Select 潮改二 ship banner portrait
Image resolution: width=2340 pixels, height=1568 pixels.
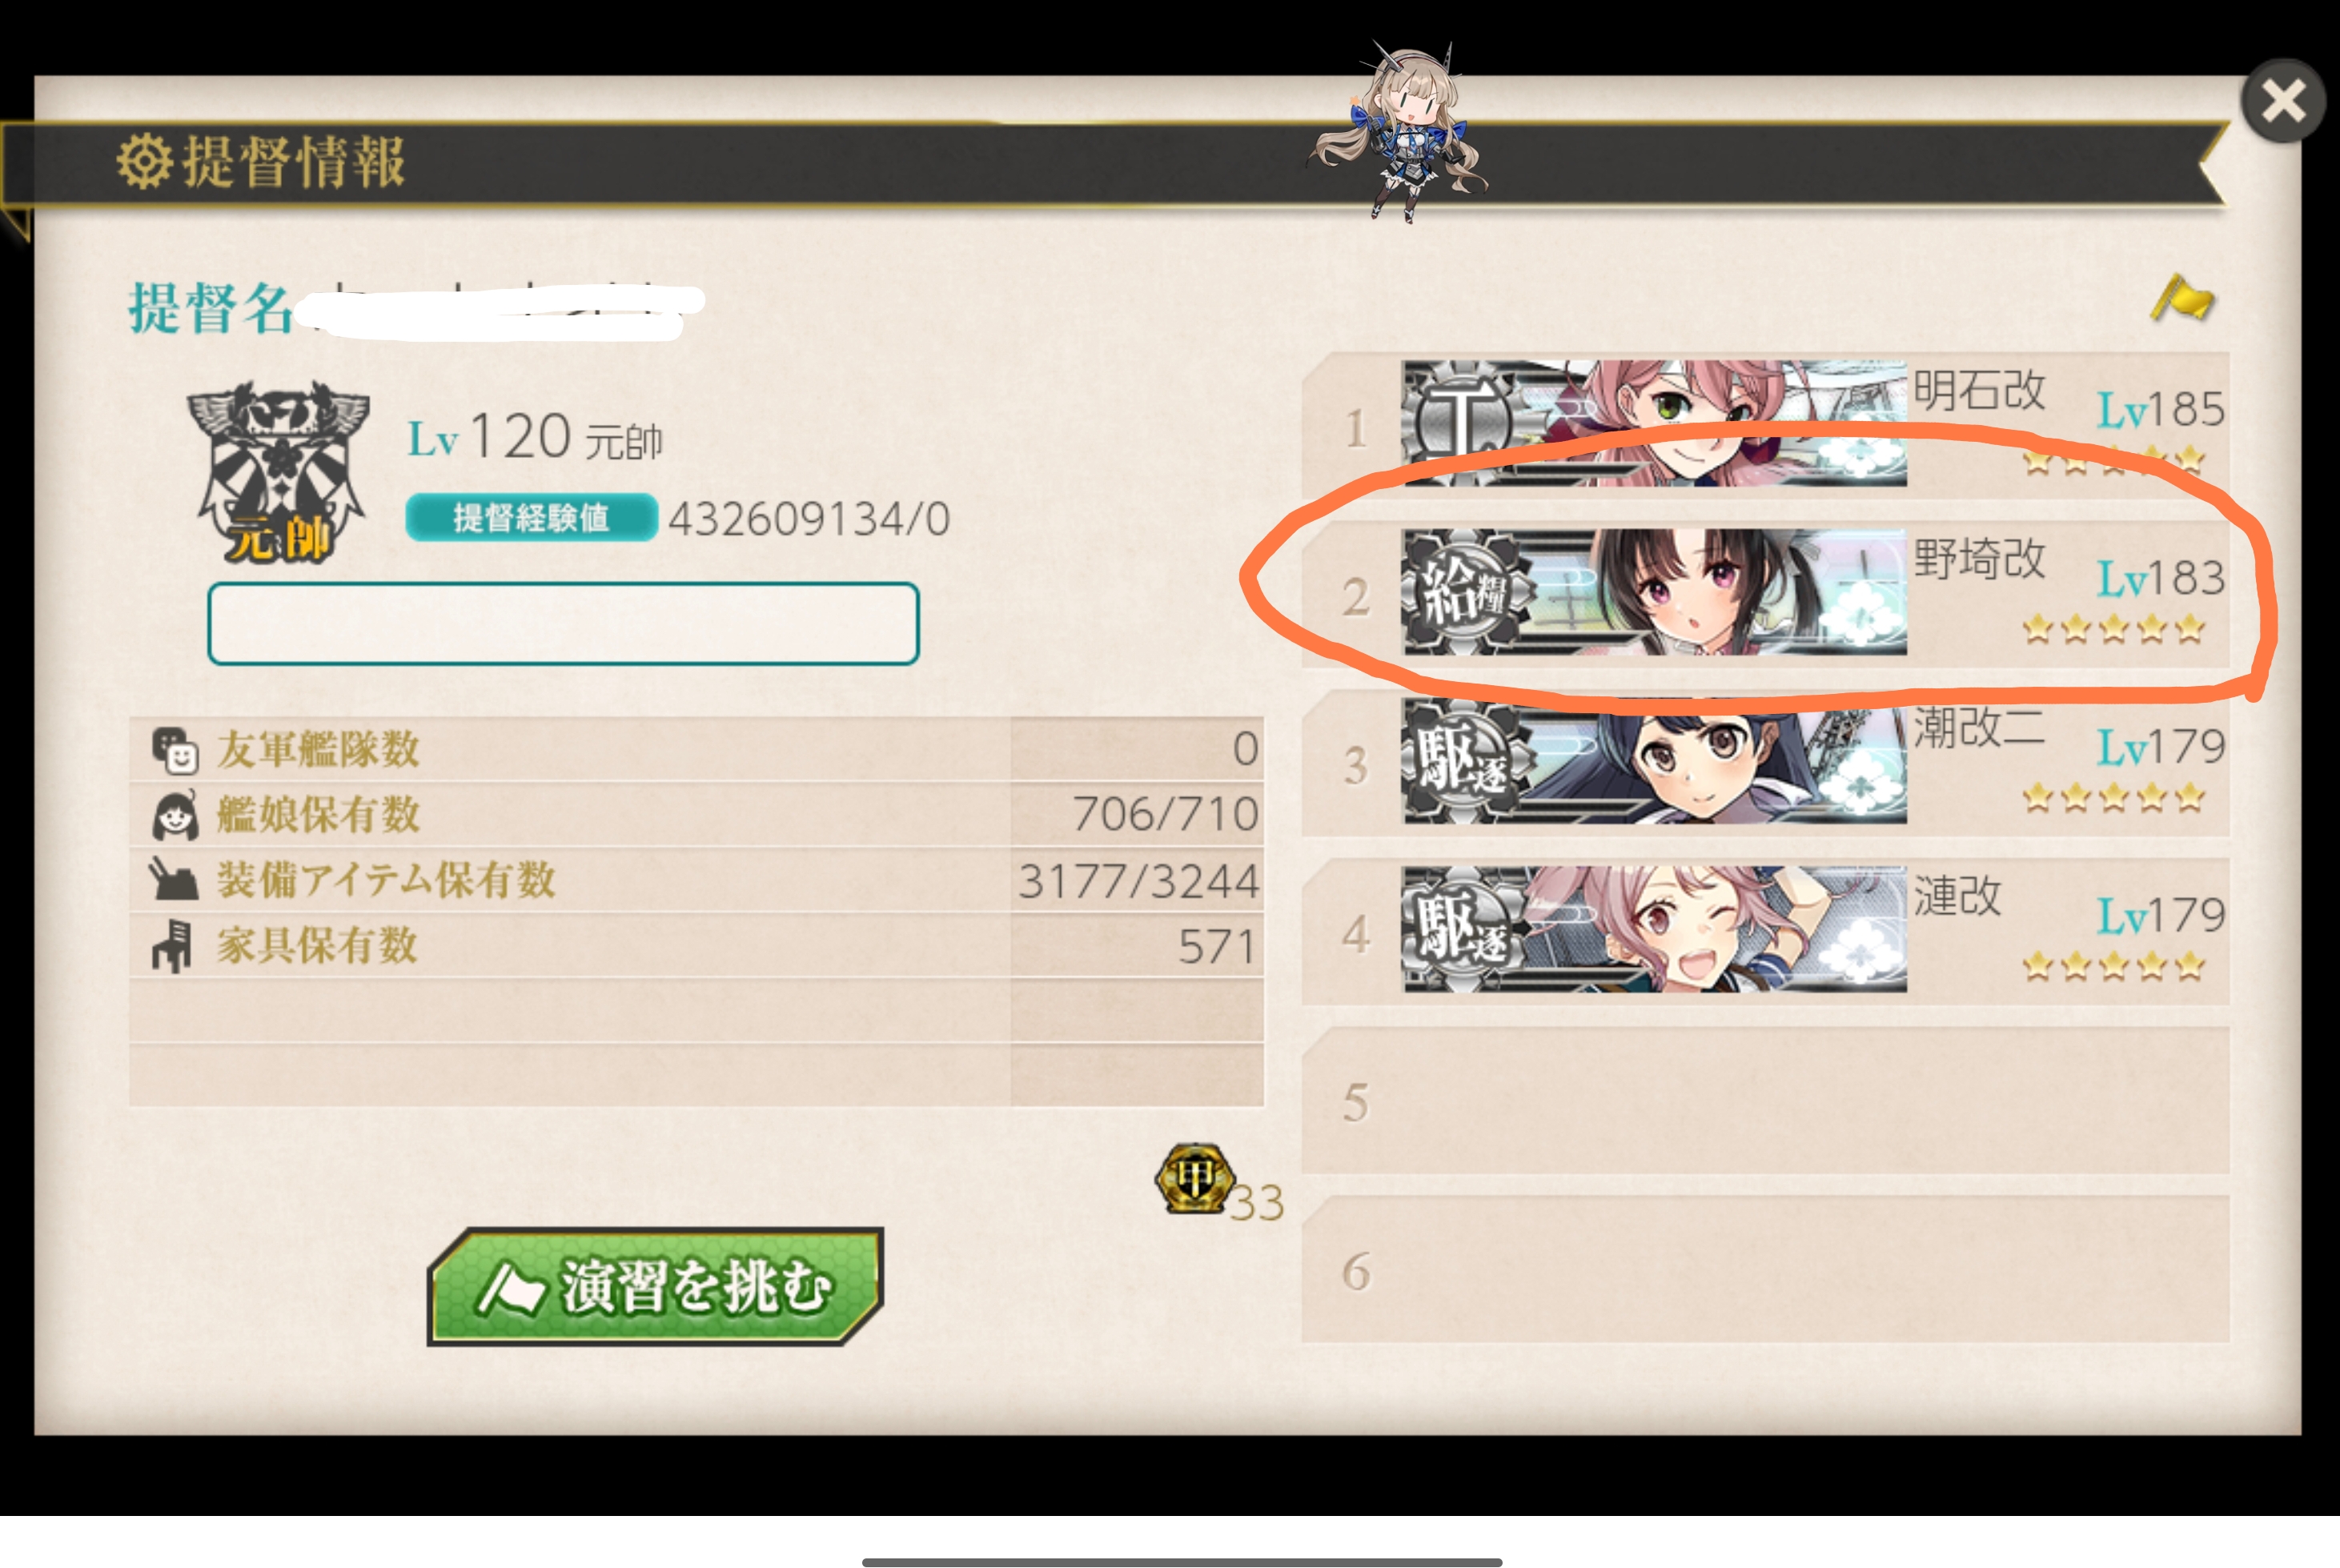1654,762
